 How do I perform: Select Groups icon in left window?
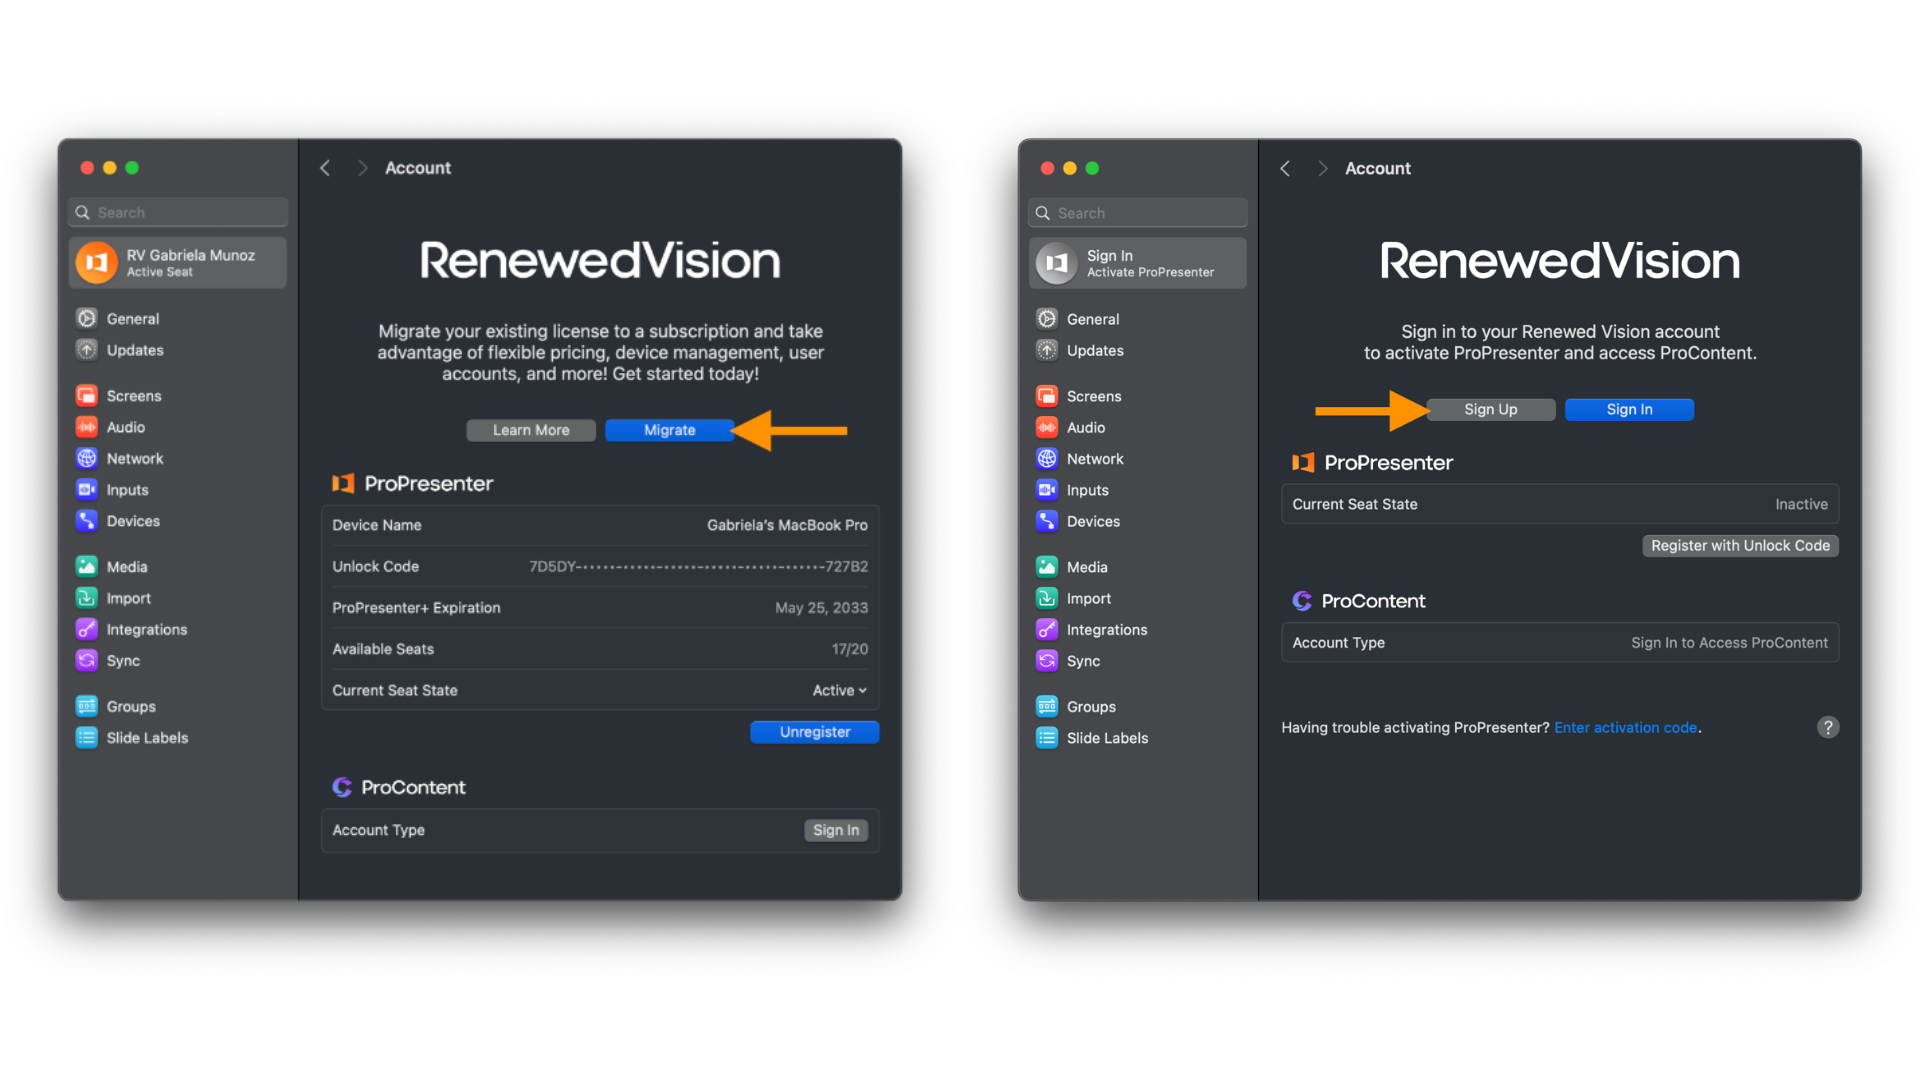click(87, 706)
